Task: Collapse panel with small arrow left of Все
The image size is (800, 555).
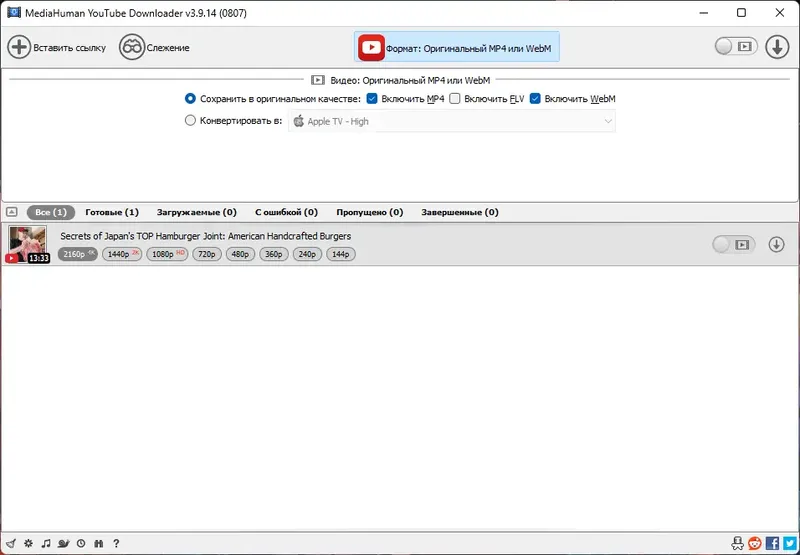Action: (12, 212)
